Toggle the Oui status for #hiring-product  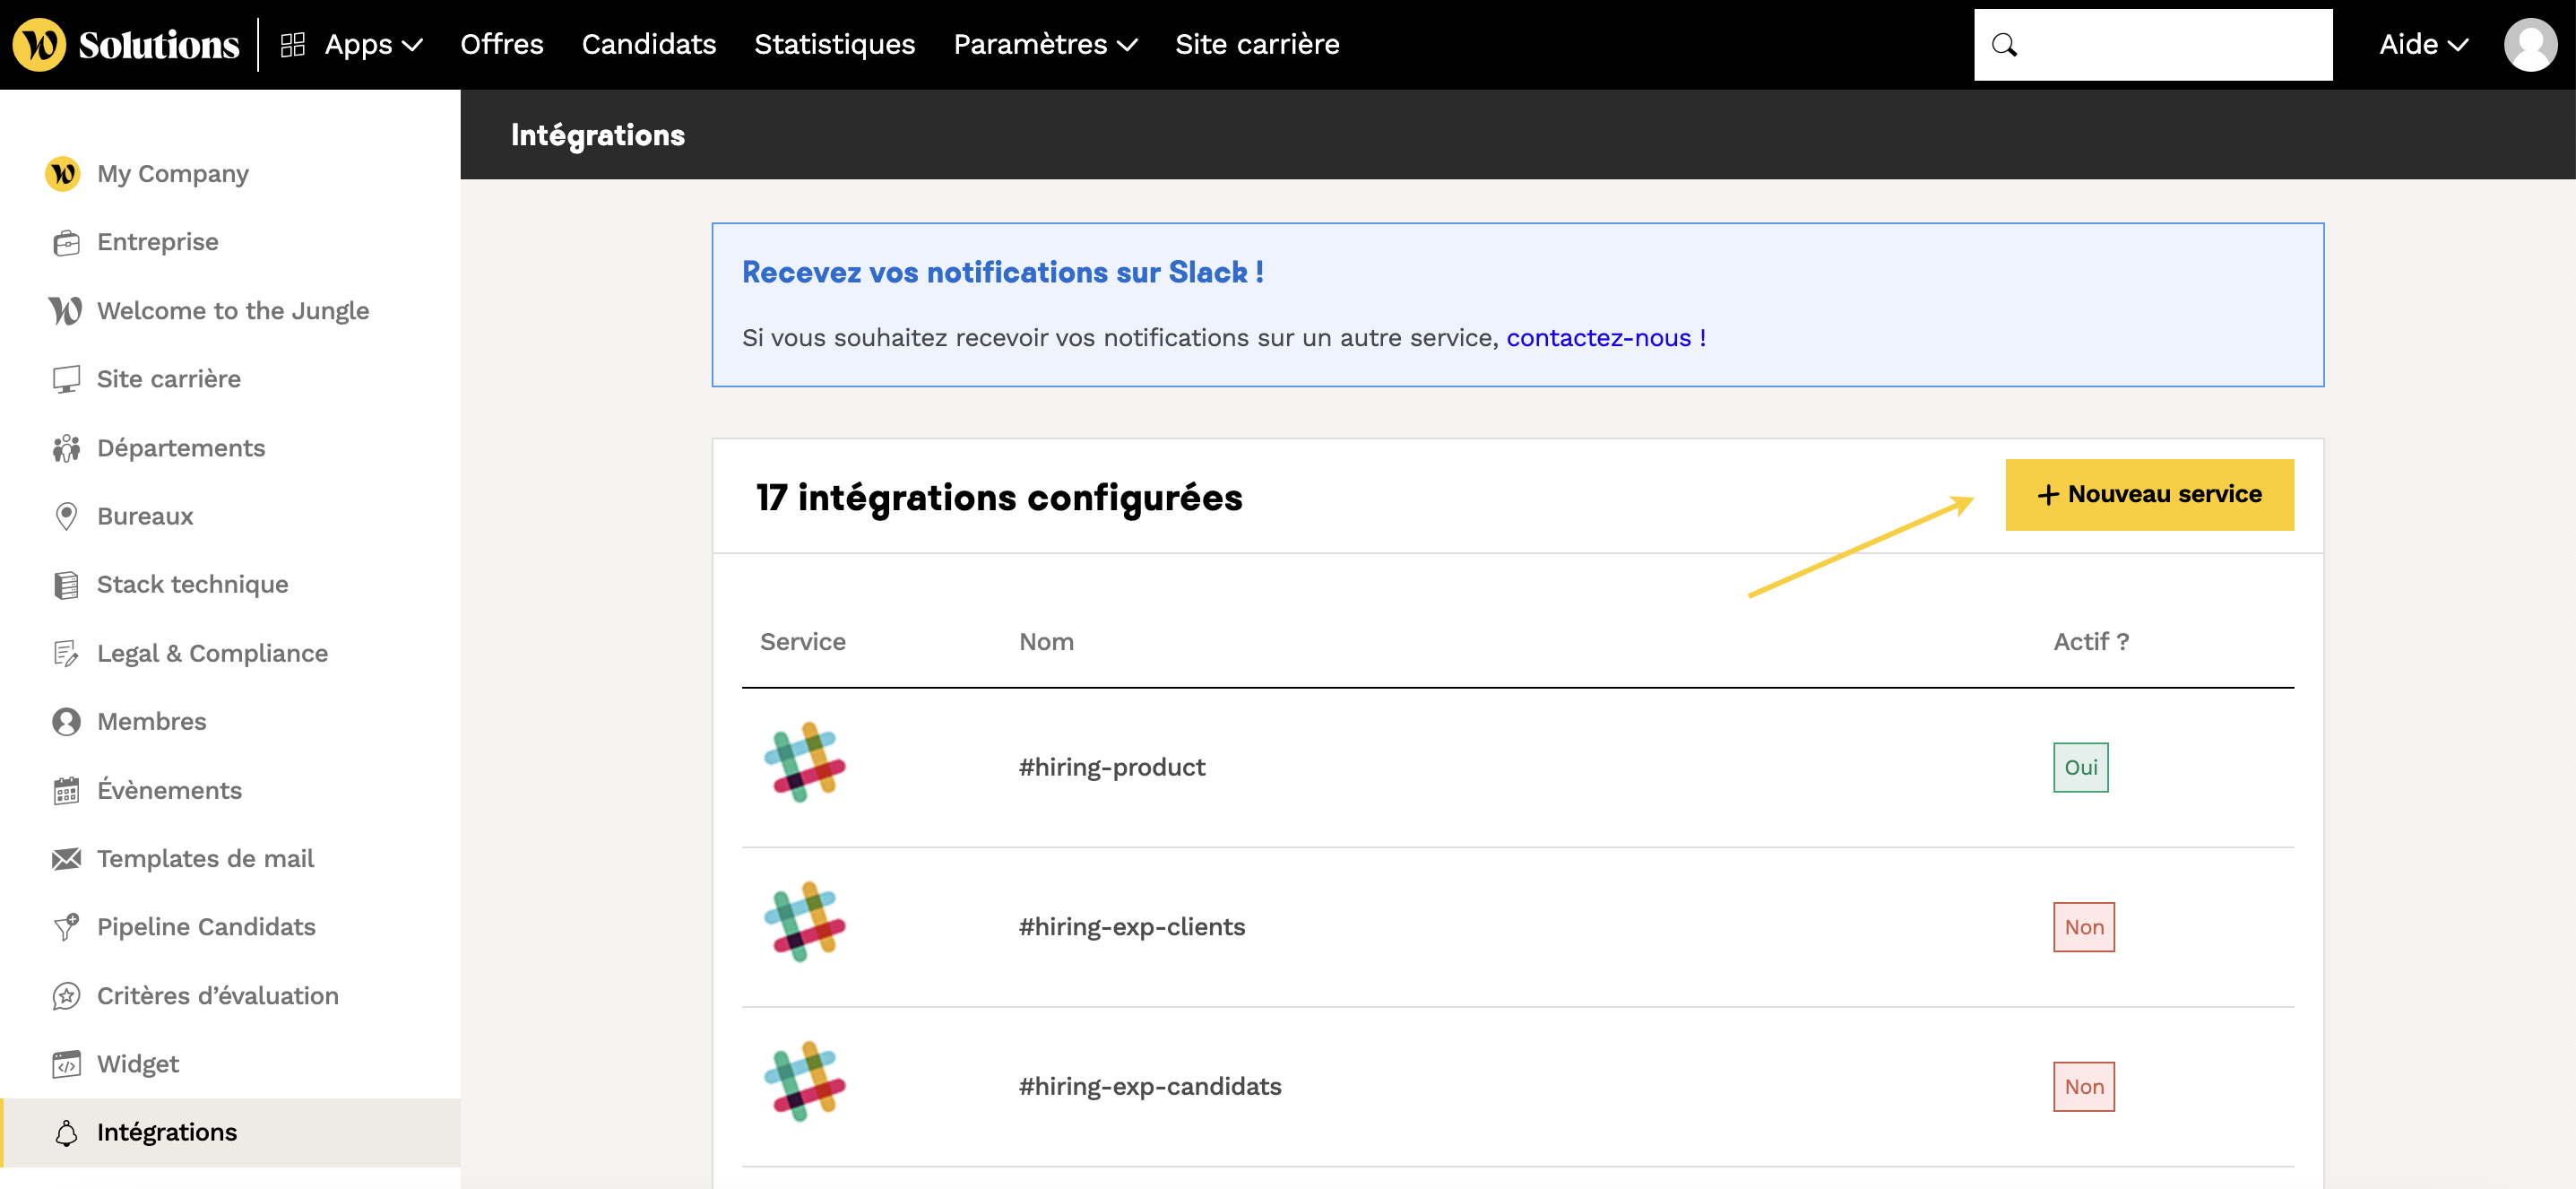coord(2080,767)
